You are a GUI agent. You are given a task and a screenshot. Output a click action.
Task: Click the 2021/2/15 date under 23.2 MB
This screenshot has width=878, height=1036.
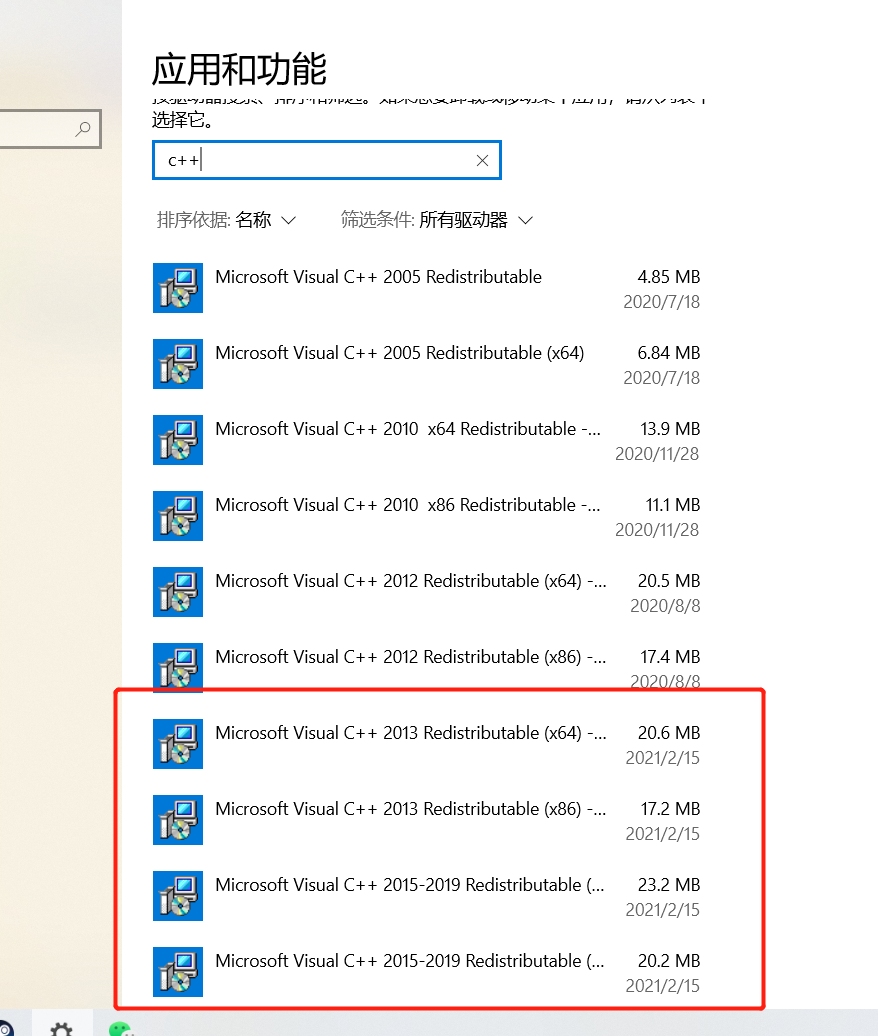663,910
